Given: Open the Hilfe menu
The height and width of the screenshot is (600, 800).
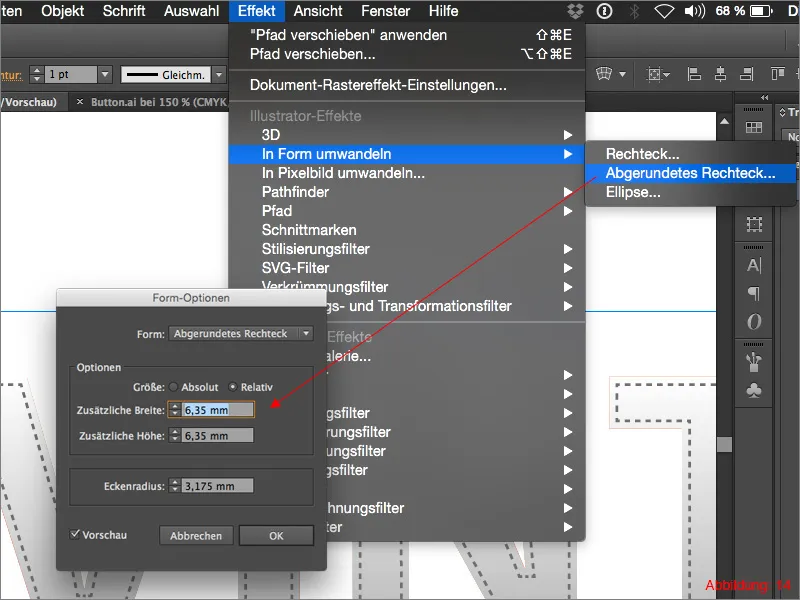Looking at the screenshot, I should 443,11.
